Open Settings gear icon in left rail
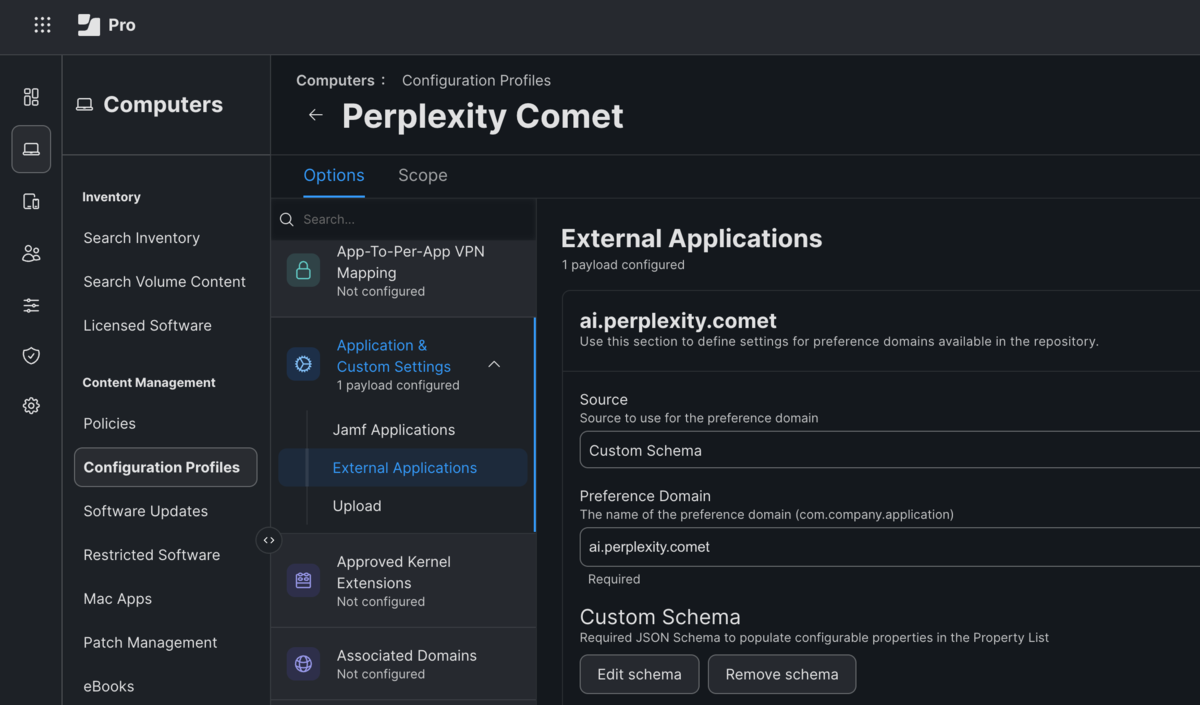 tap(31, 406)
